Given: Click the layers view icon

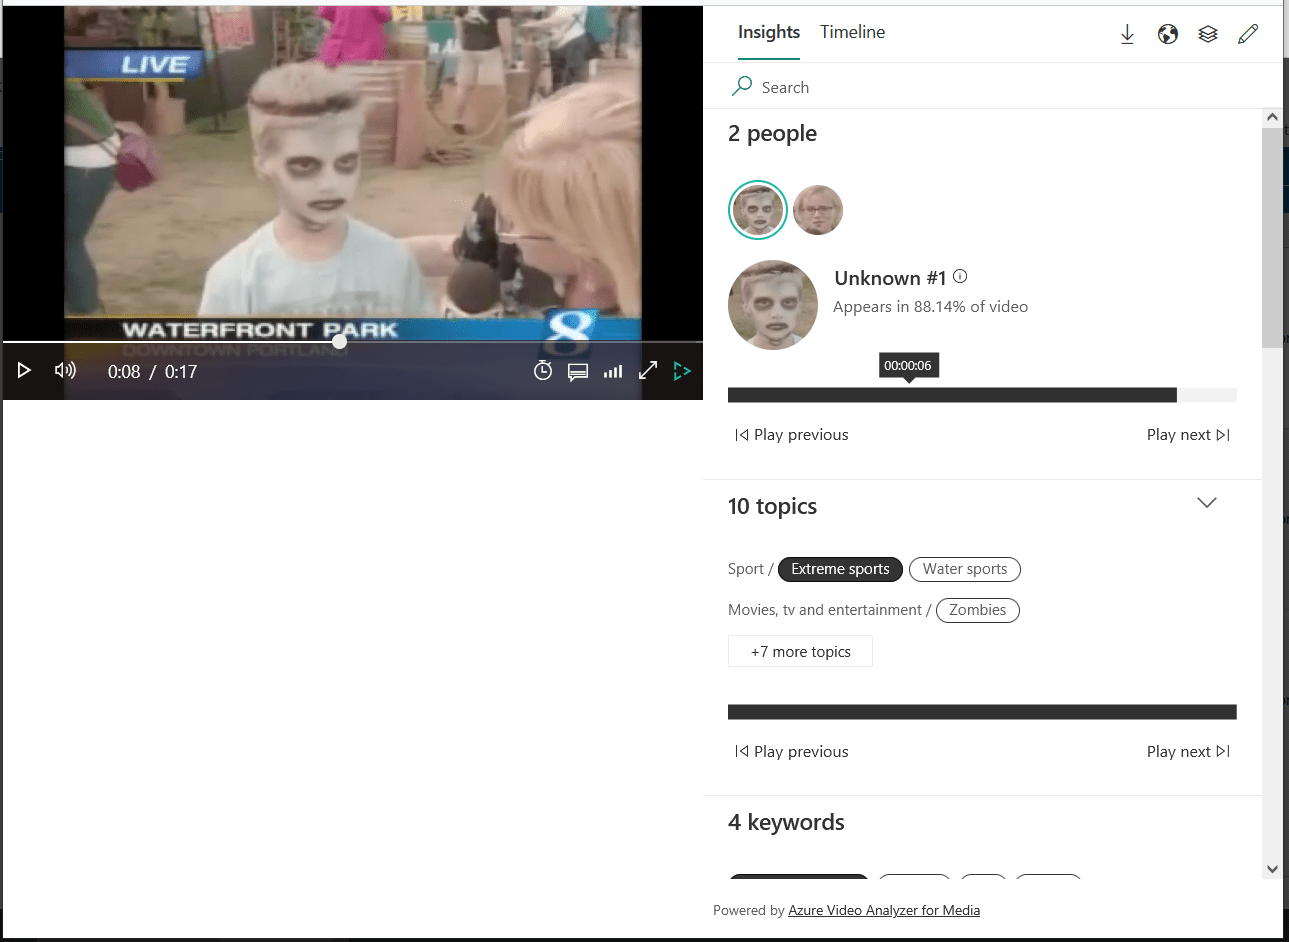Looking at the screenshot, I should tap(1208, 34).
